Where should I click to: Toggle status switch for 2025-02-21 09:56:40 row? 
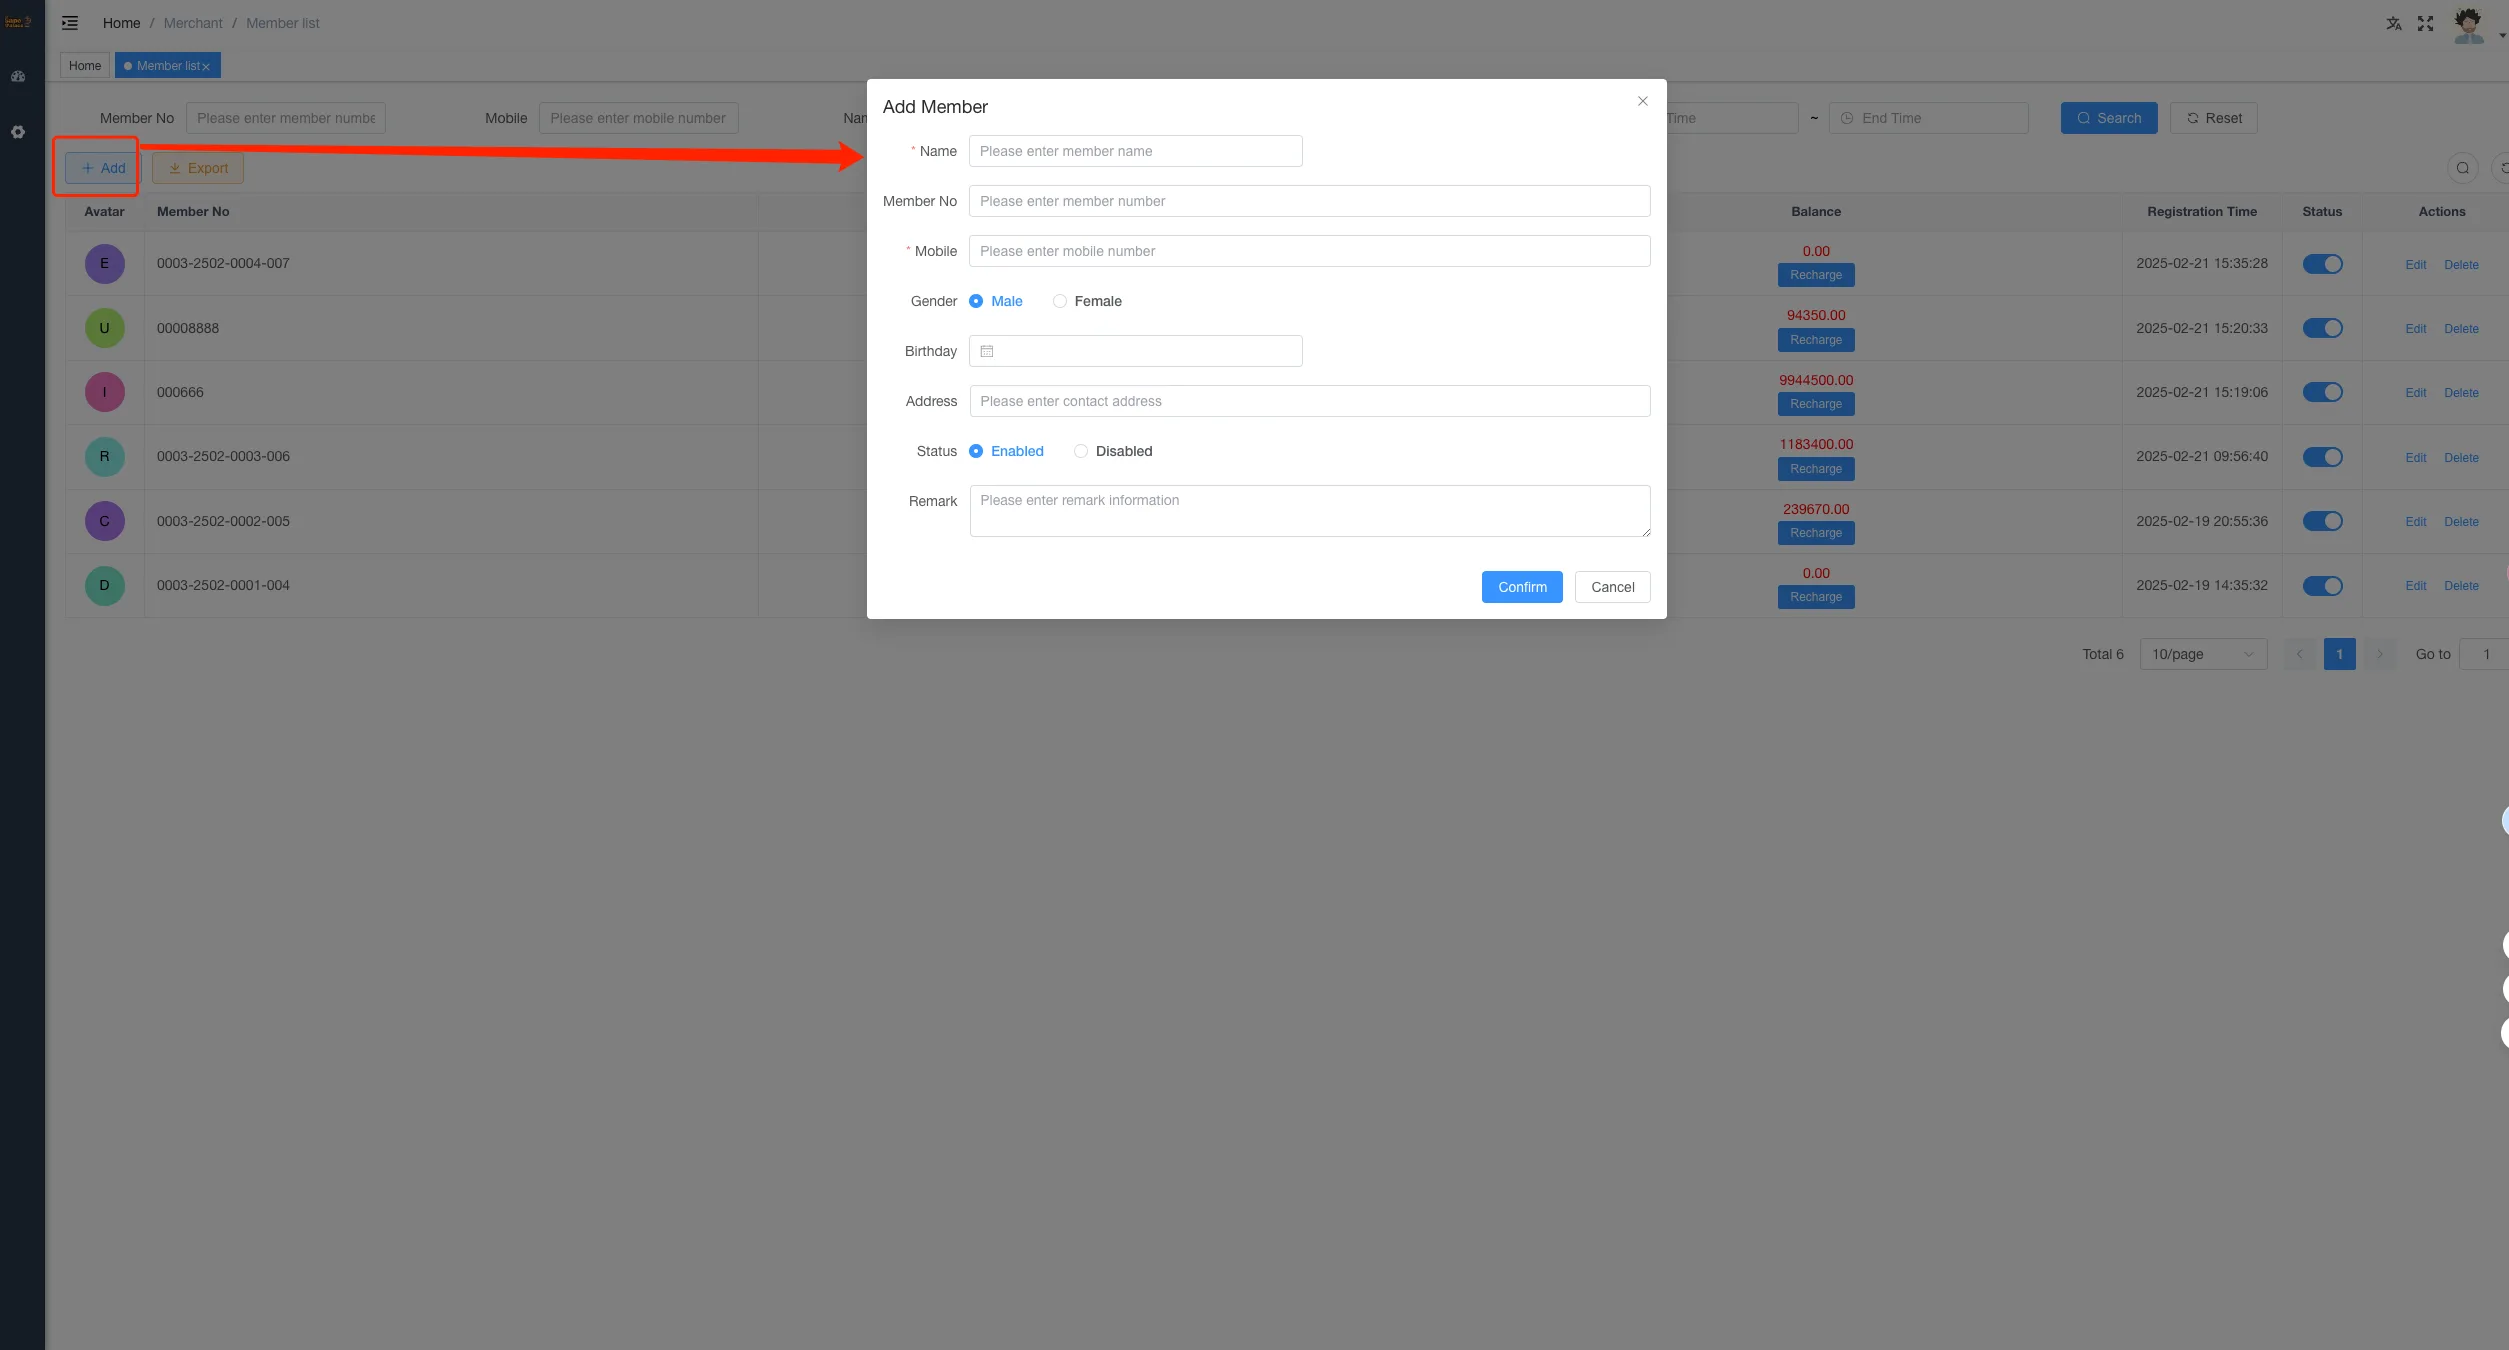[x=2322, y=457]
